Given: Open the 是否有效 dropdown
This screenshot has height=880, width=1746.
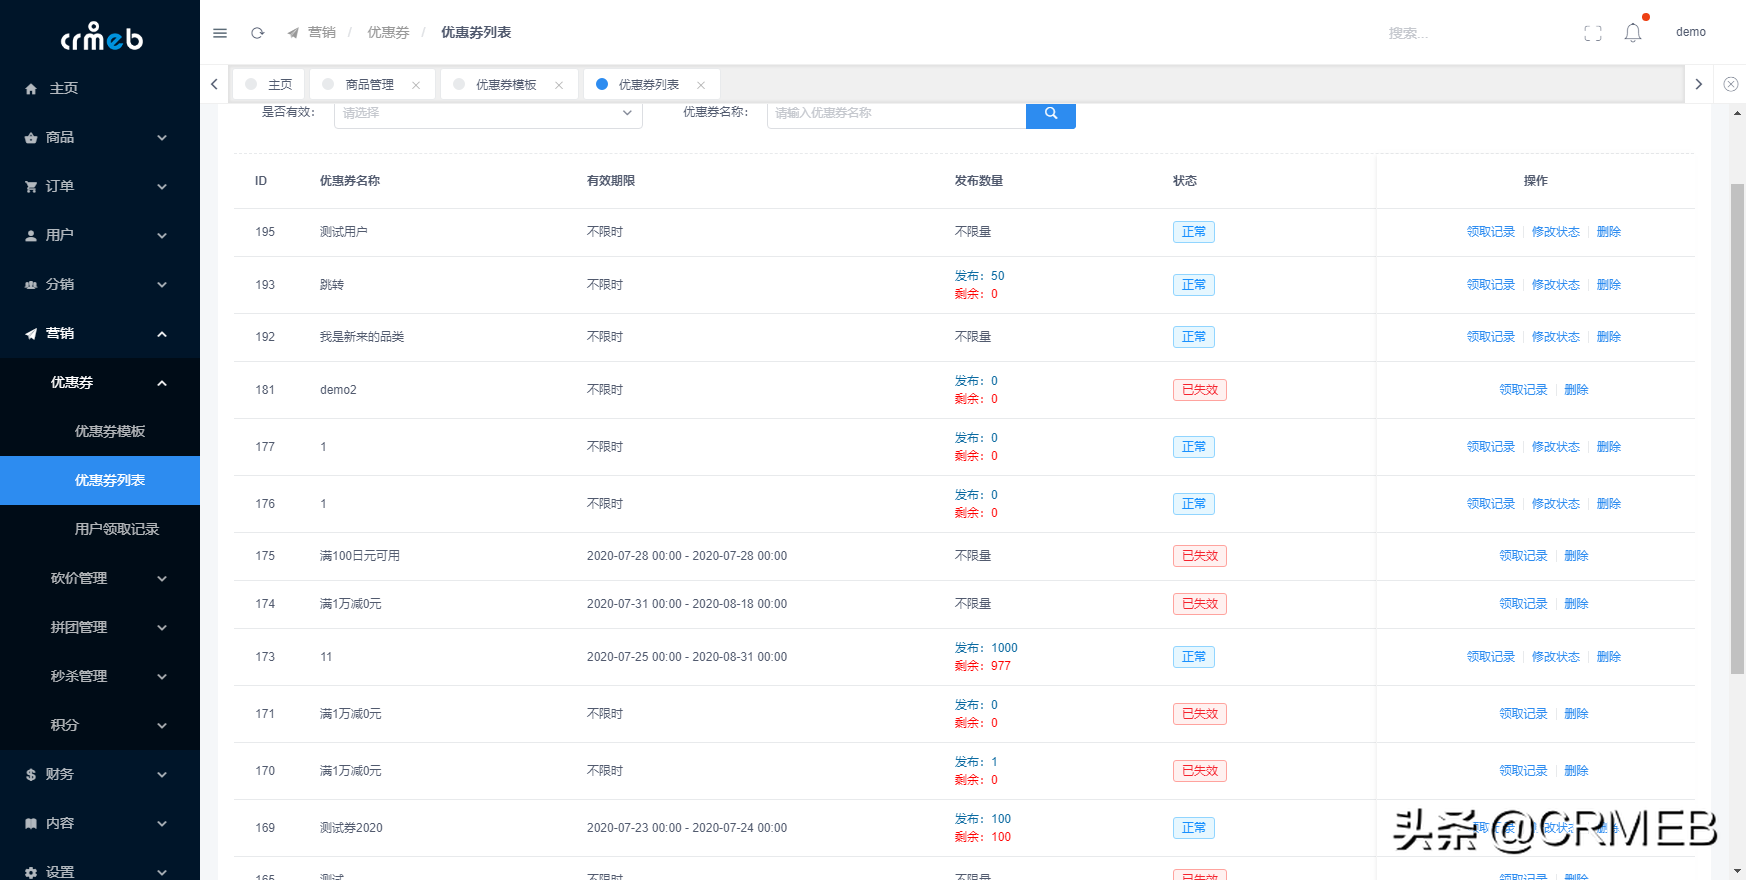Looking at the screenshot, I should click(488, 113).
